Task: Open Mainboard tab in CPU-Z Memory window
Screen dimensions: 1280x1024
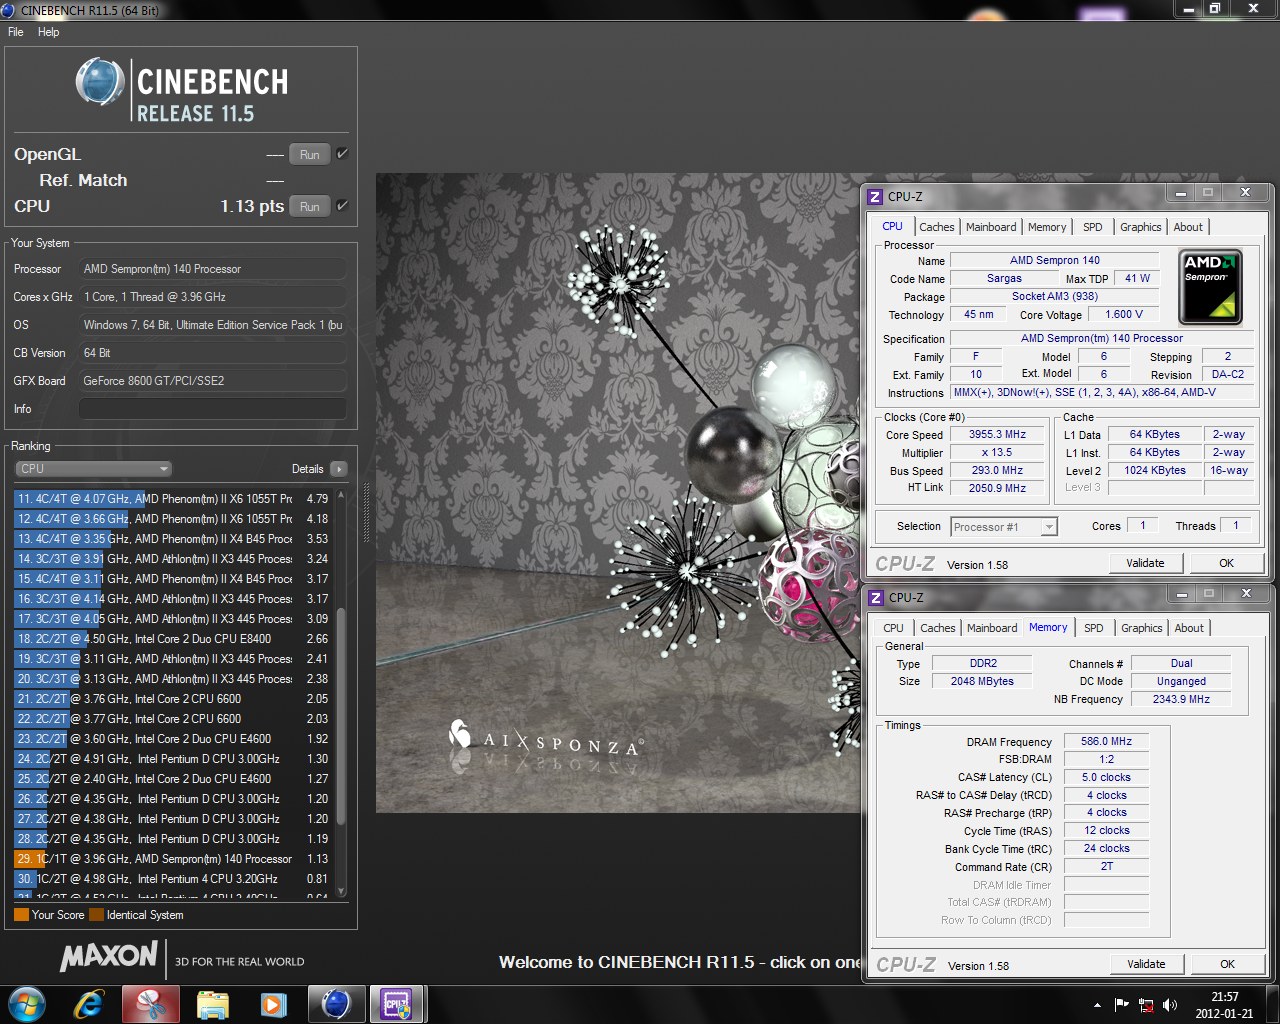Action: [x=992, y=628]
